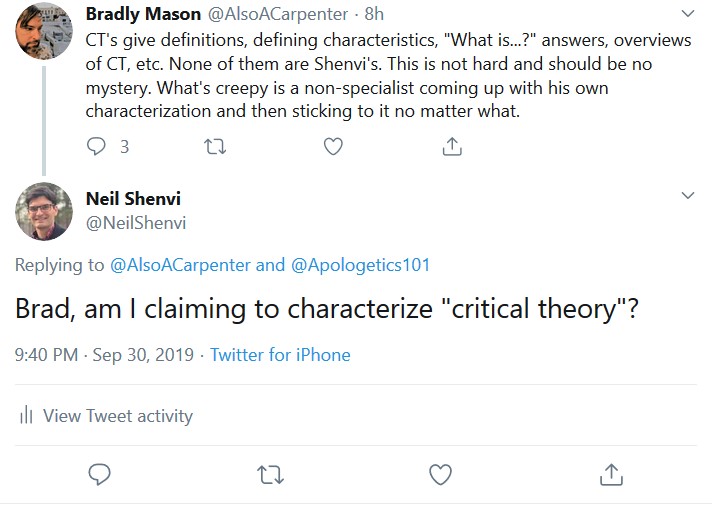Like Neil Shenvi's tweet

(x=440, y=473)
